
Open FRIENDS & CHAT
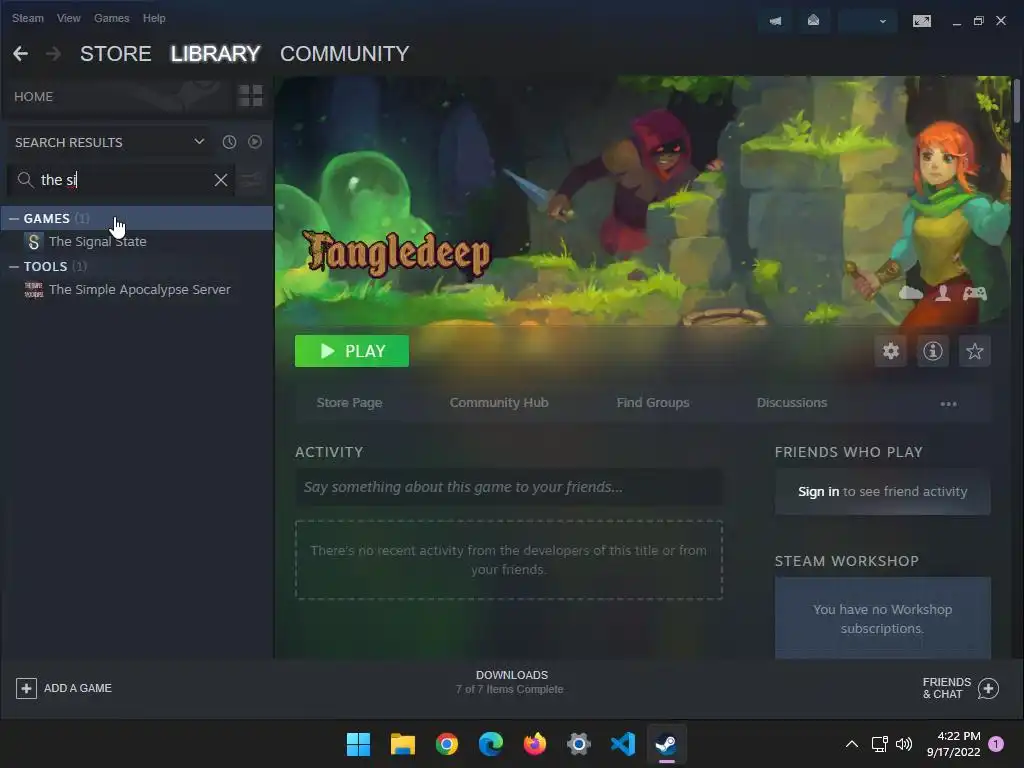point(961,688)
